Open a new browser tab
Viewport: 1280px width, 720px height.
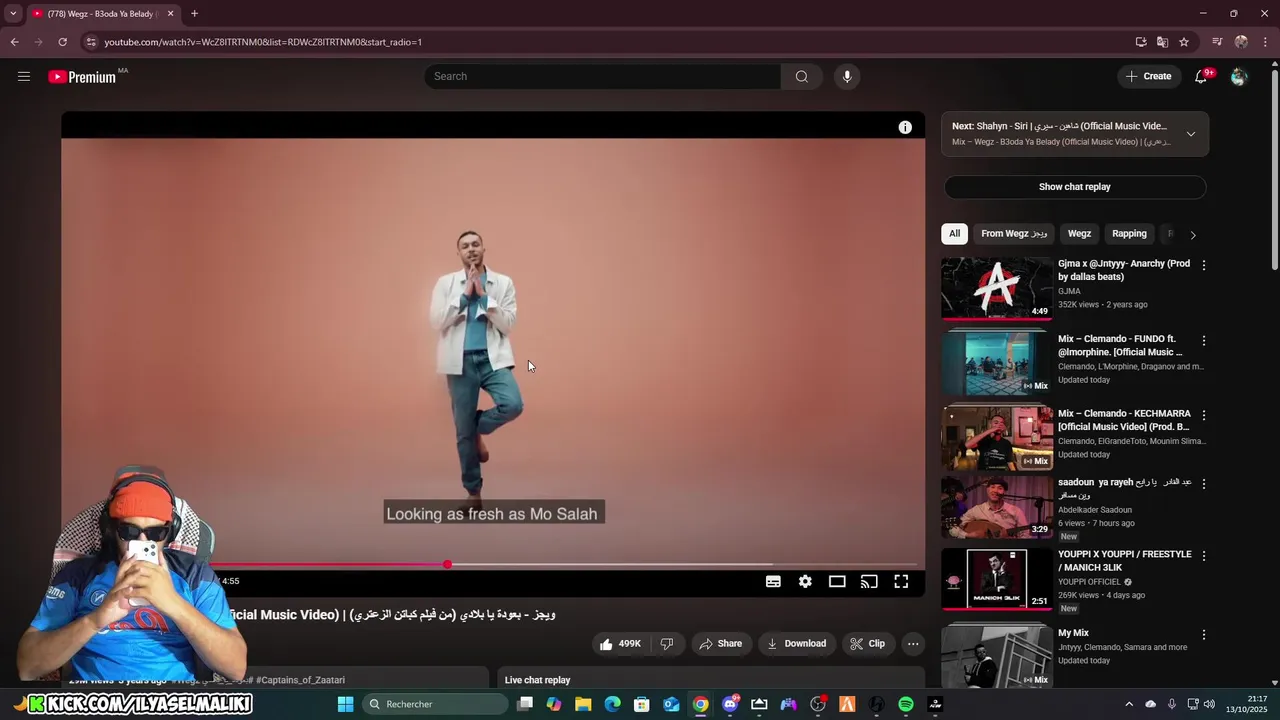194,14
